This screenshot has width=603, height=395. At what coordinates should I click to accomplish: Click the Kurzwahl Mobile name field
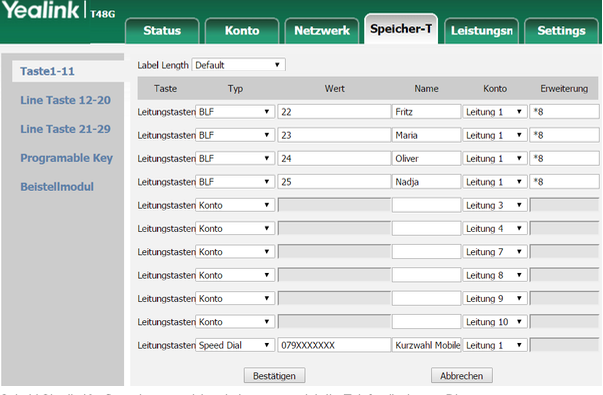click(426, 345)
